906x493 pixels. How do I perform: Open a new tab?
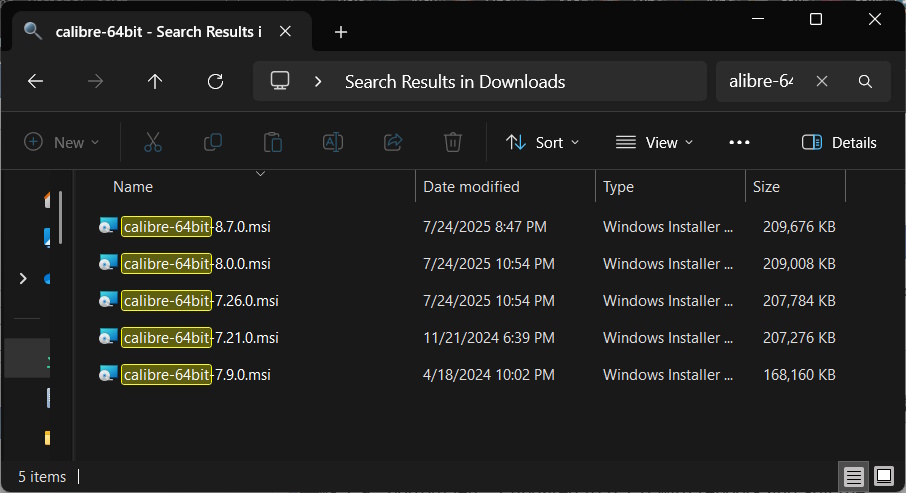tap(341, 32)
